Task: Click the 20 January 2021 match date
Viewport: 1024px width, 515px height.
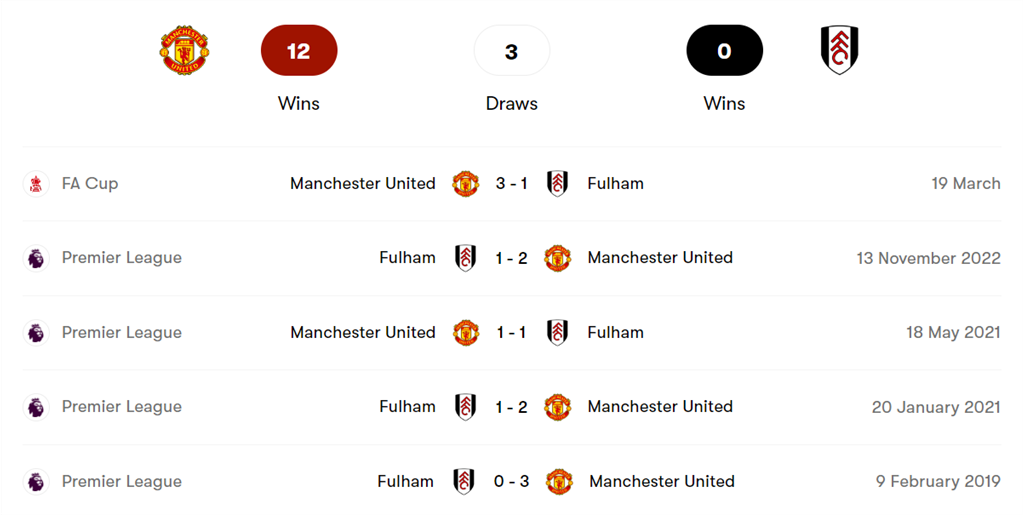Action: click(936, 407)
